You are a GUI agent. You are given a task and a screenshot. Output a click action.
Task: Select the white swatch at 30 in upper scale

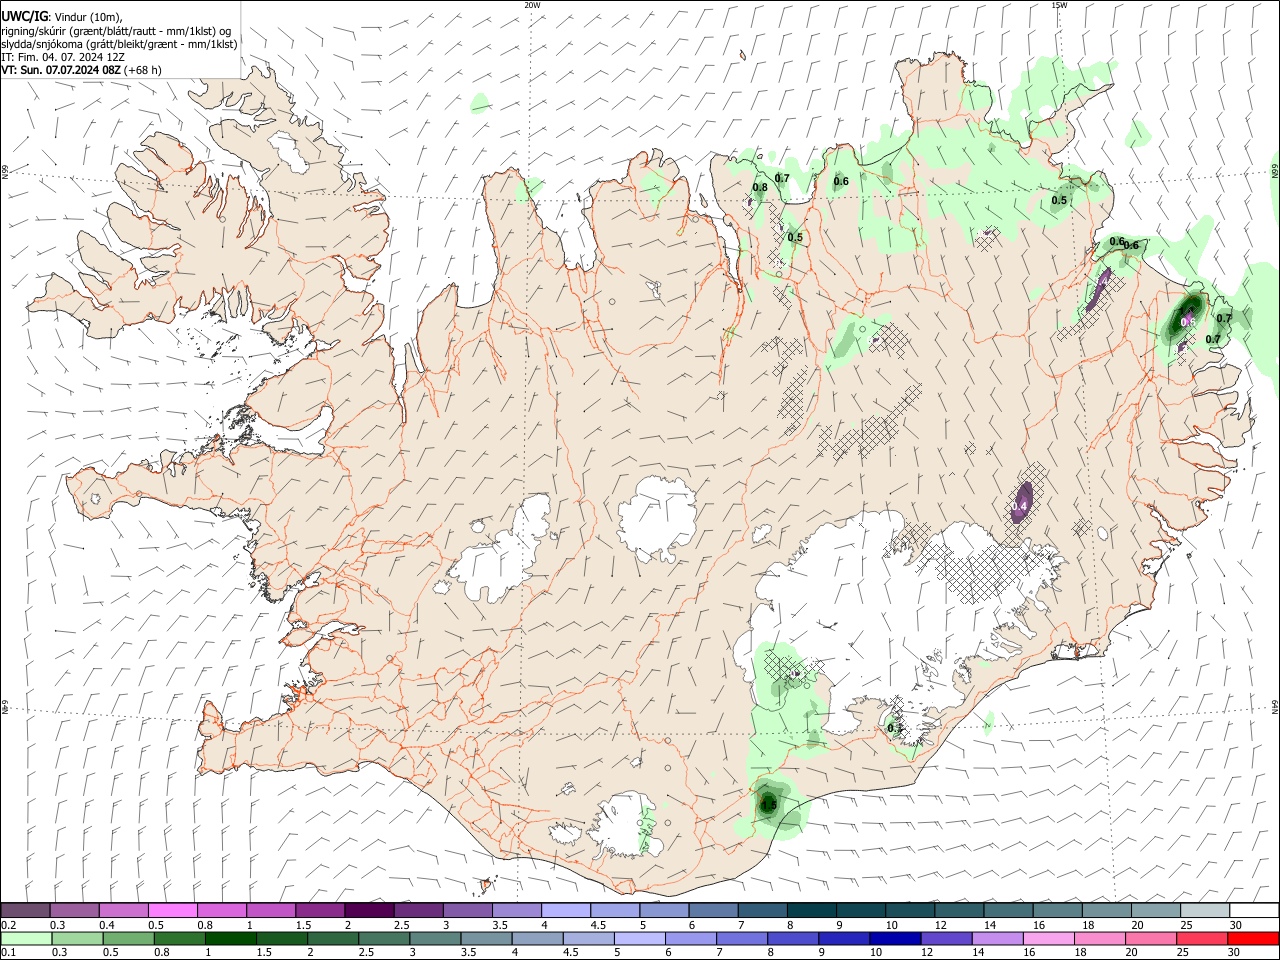tap(1255, 910)
